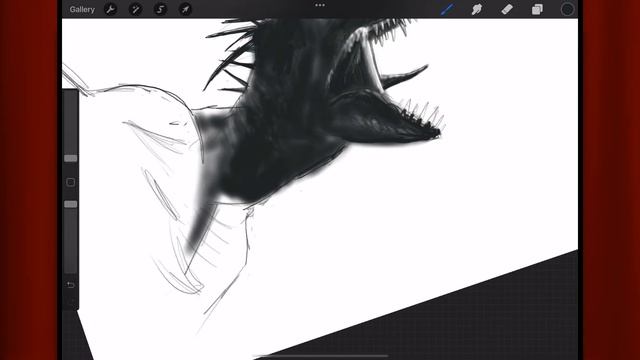Click the brush size slider handle

[71, 158]
